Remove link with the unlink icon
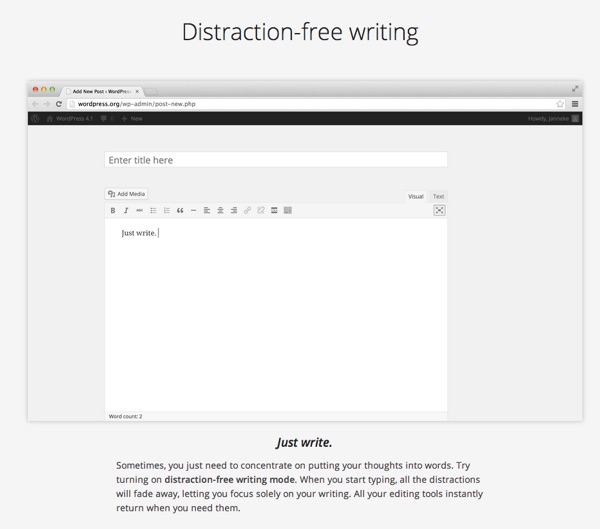The height and width of the screenshot is (529, 600). 261,210
